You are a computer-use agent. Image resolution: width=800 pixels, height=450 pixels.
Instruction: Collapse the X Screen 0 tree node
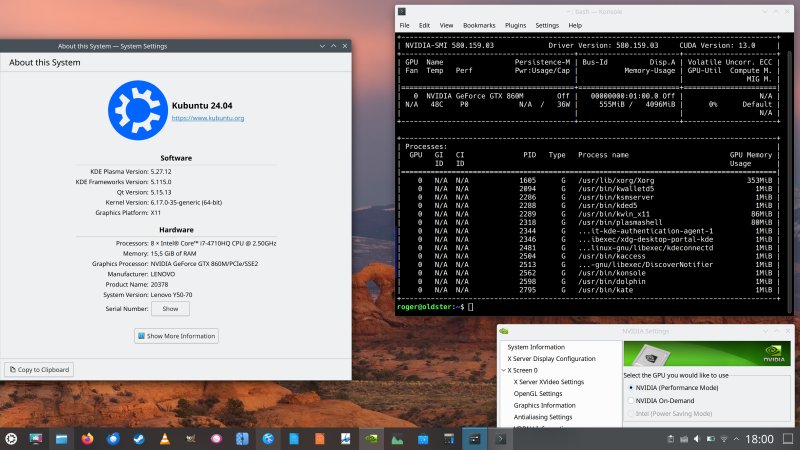(504, 370)
